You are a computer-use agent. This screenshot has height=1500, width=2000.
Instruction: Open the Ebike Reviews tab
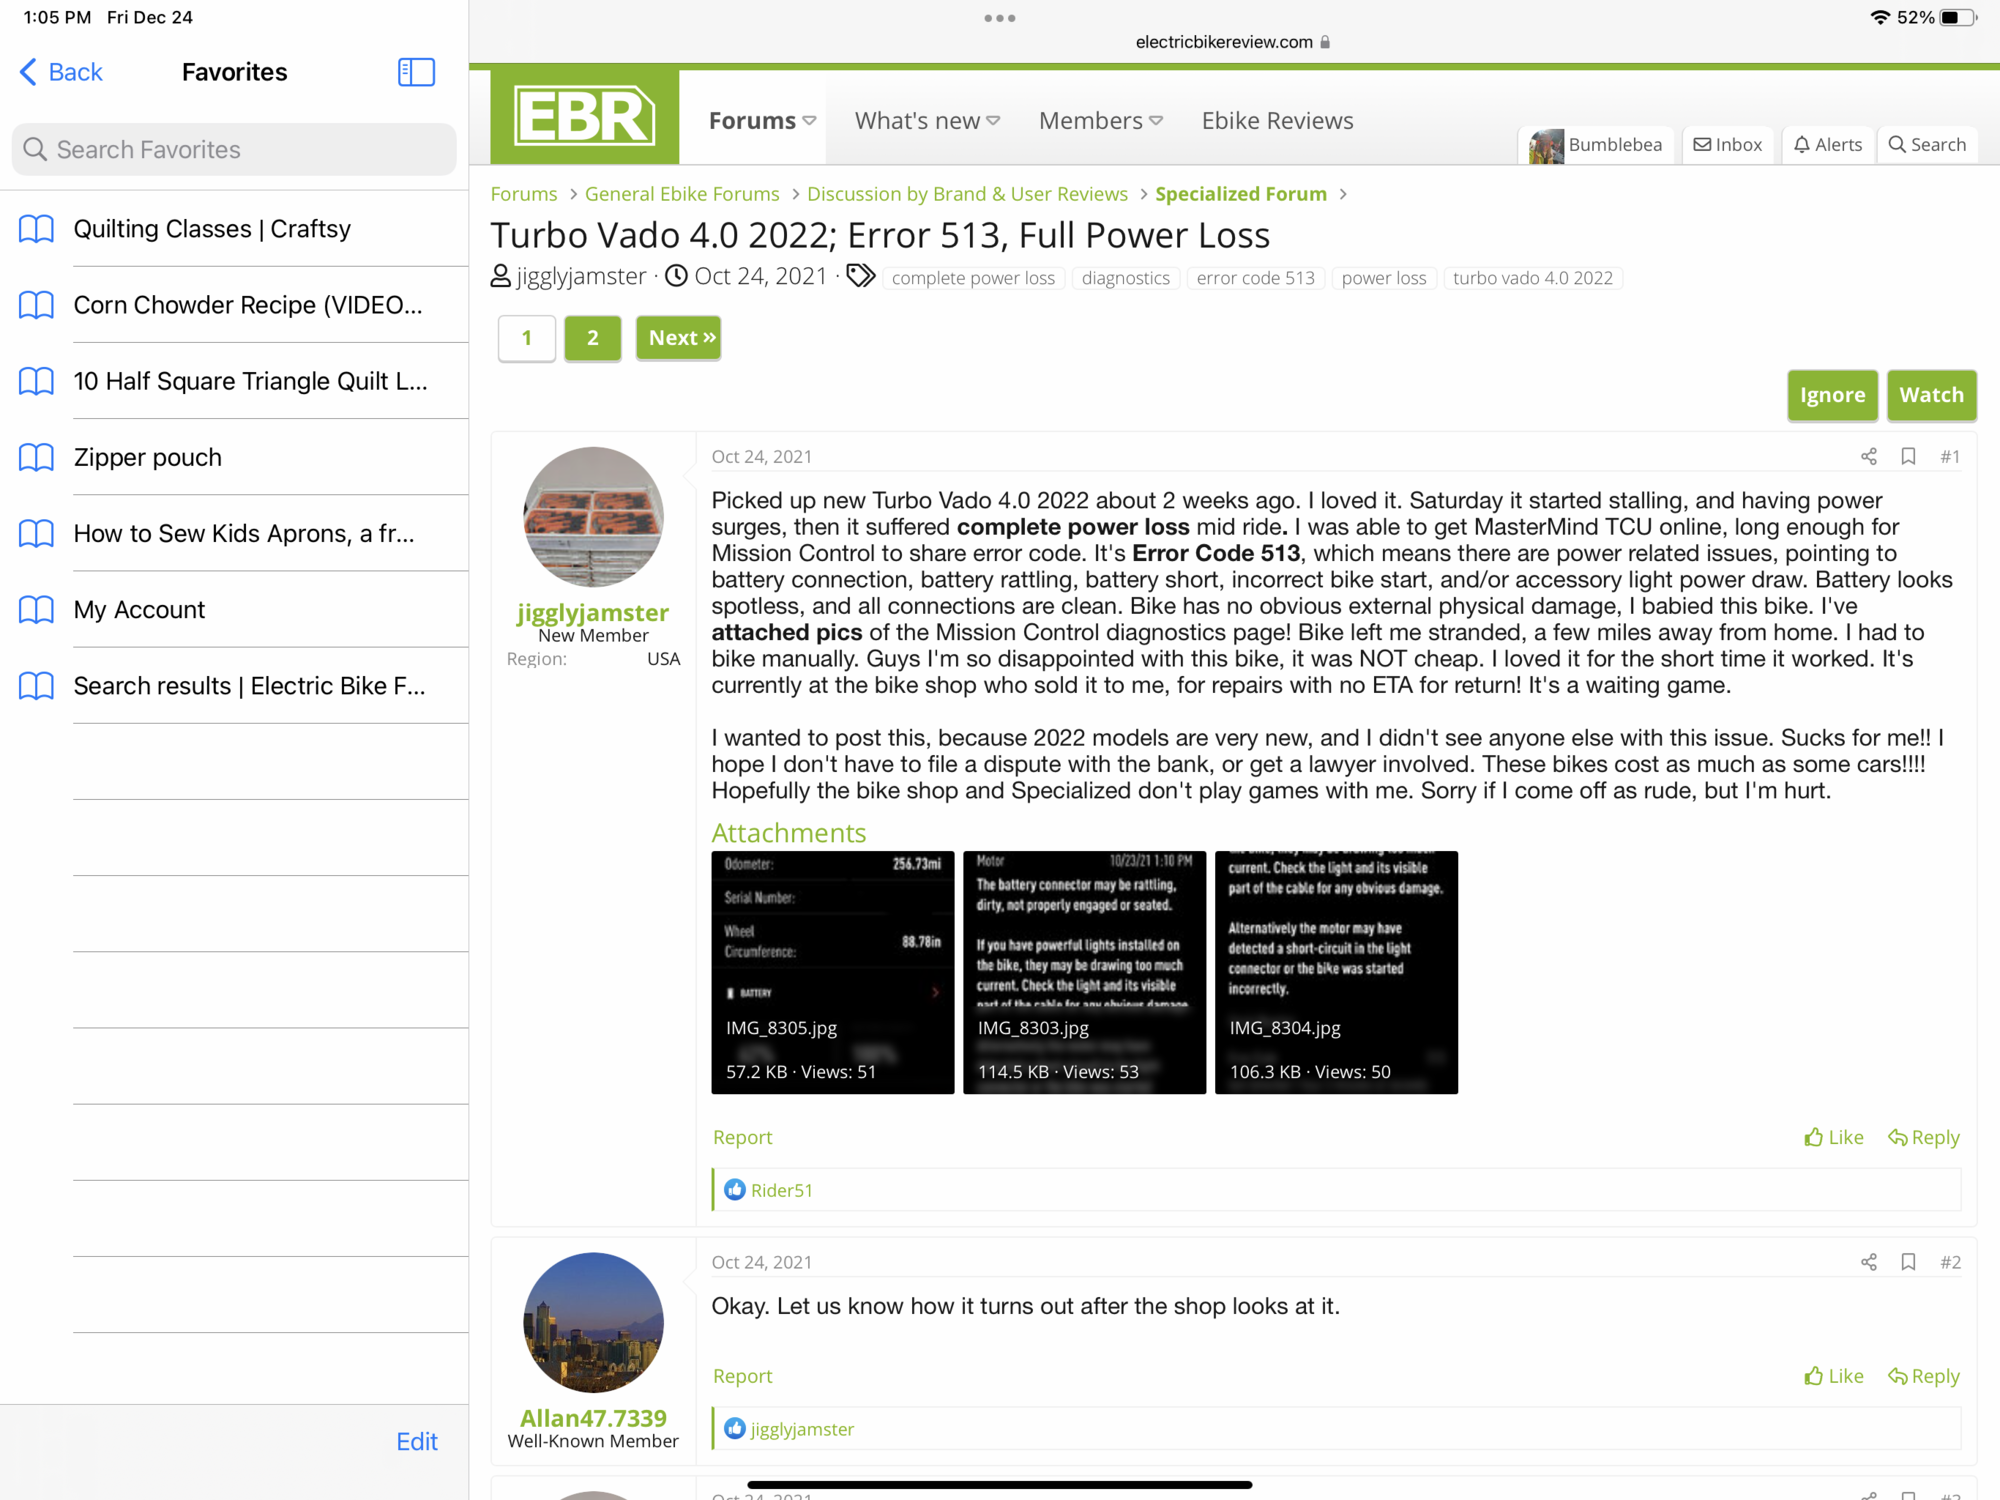coord(1277,121)
